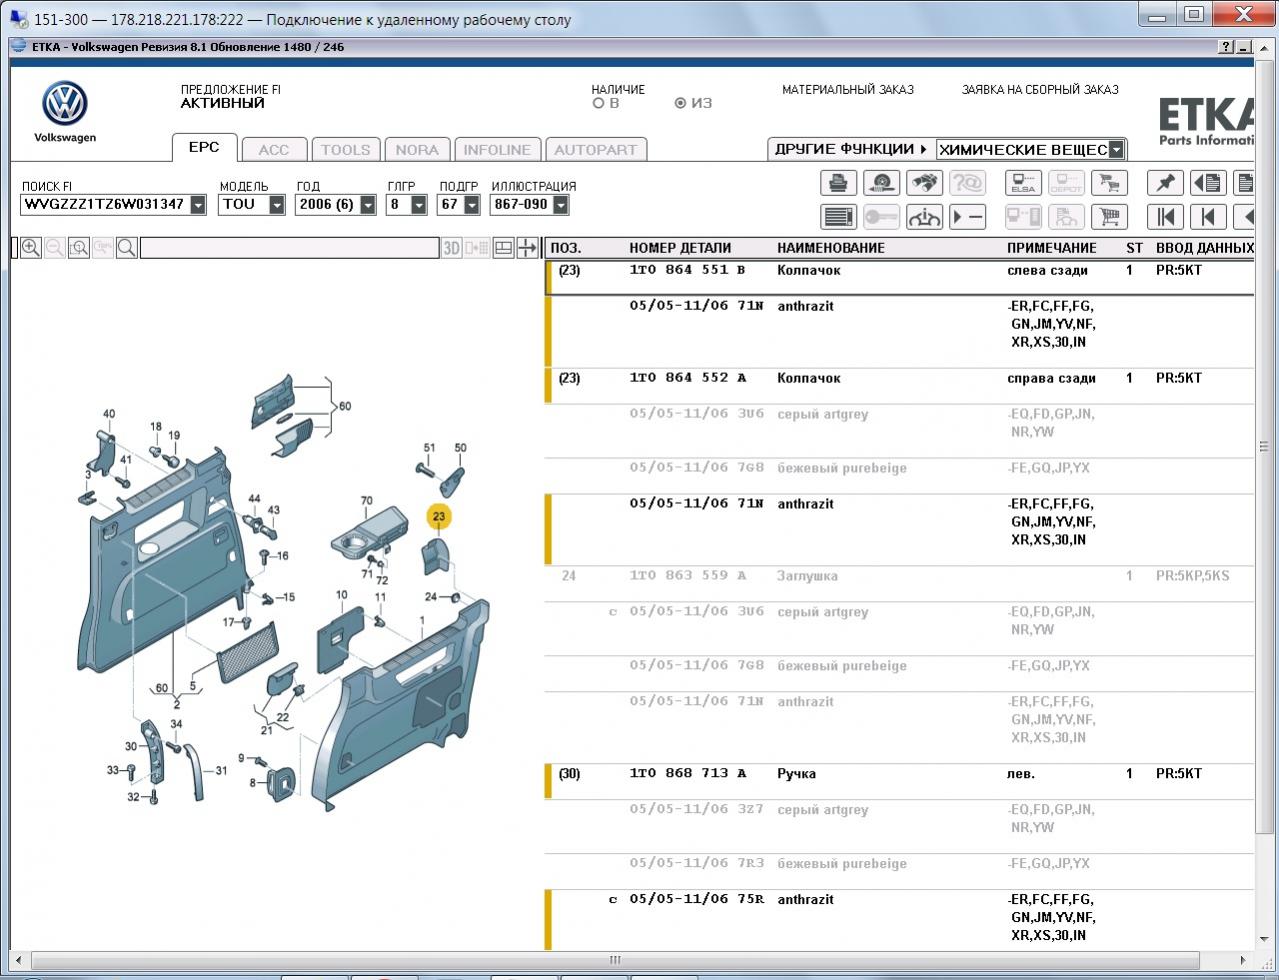
Task: Click the vehicle information icon with letter i
Action: tap(925, 216)
